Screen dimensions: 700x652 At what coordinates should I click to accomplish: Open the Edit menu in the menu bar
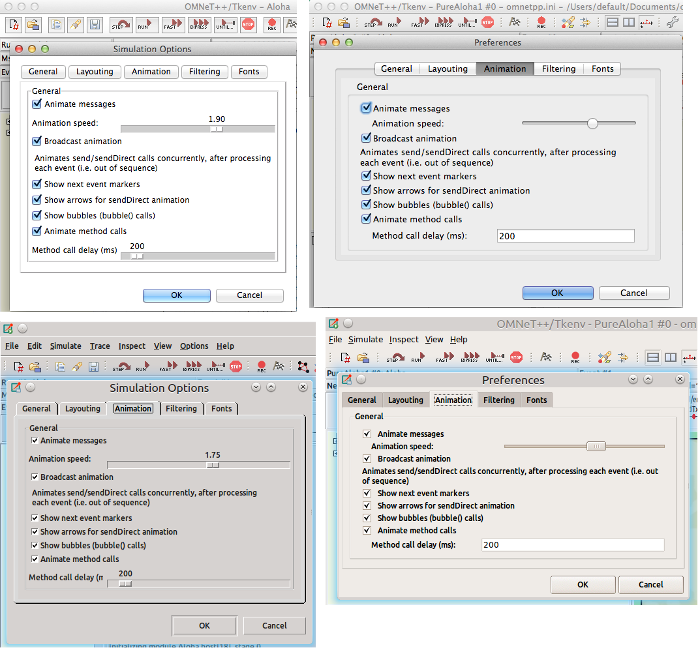tap(34, 346)
